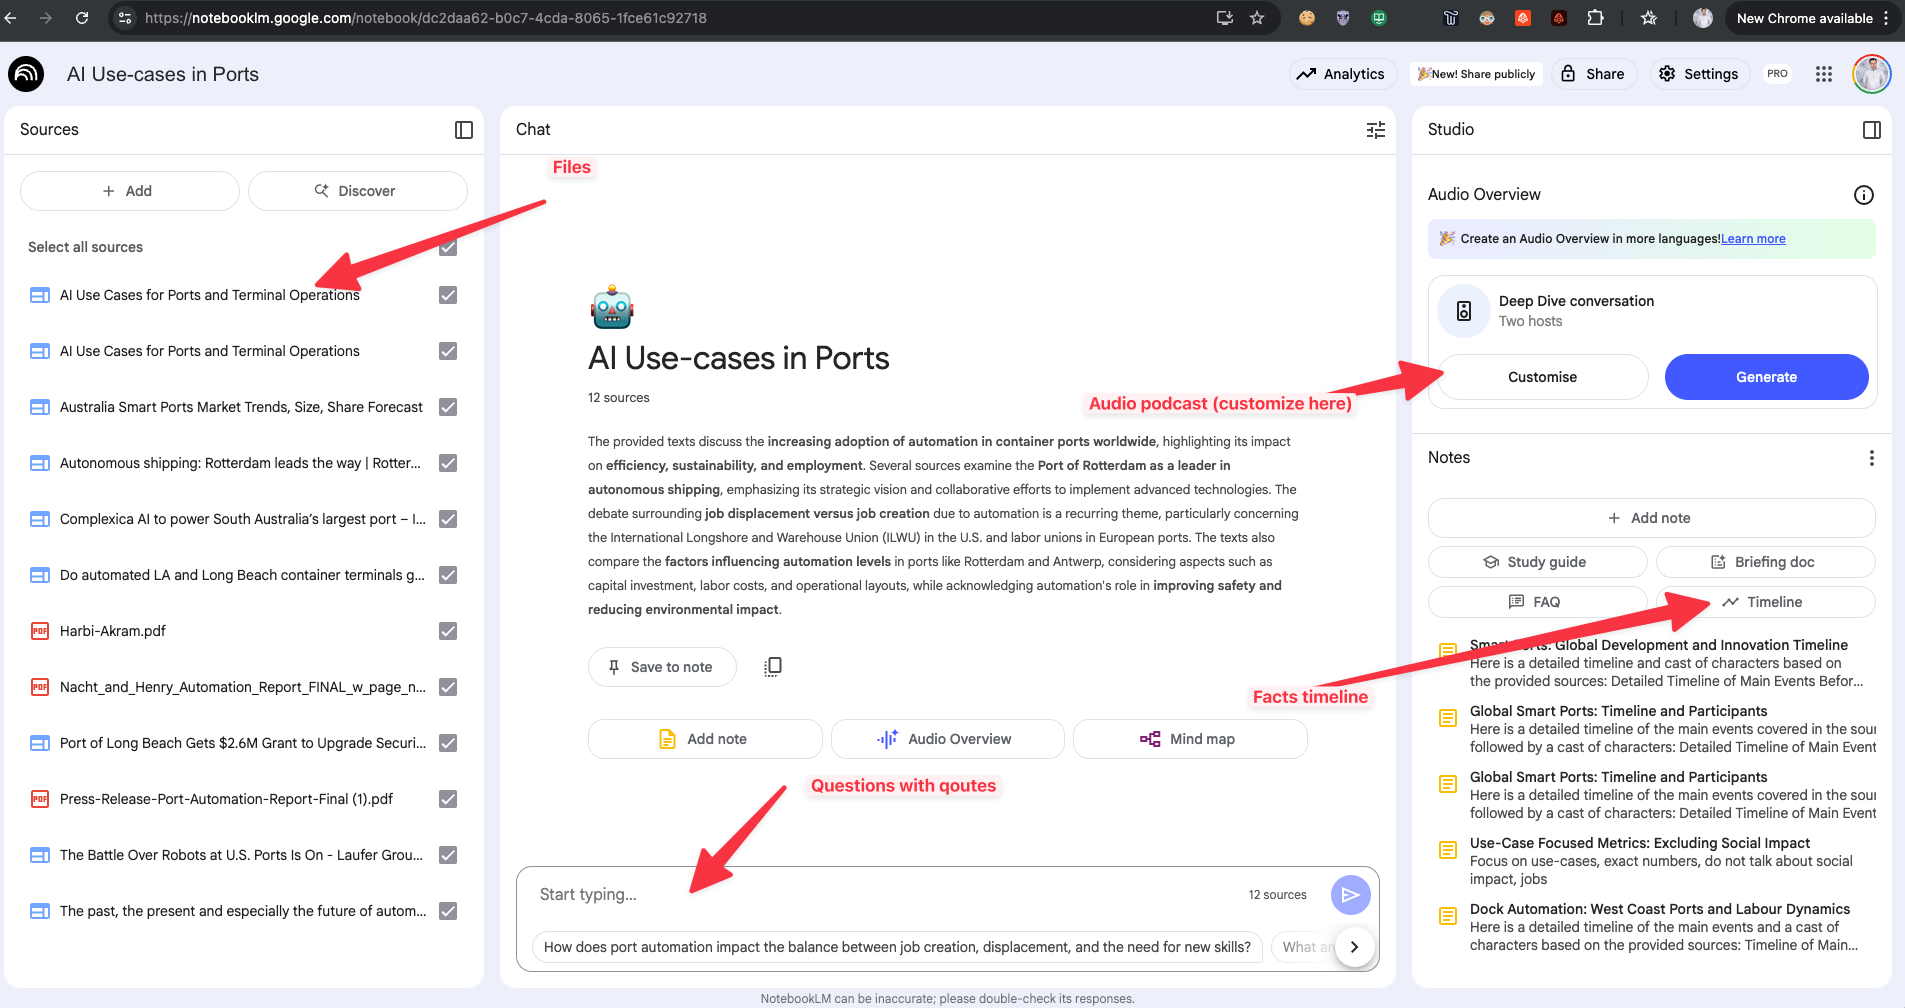This screenshot has height=1008, width=1905.
Task: Add note in Studio panel
Action: coord(1651,518)
